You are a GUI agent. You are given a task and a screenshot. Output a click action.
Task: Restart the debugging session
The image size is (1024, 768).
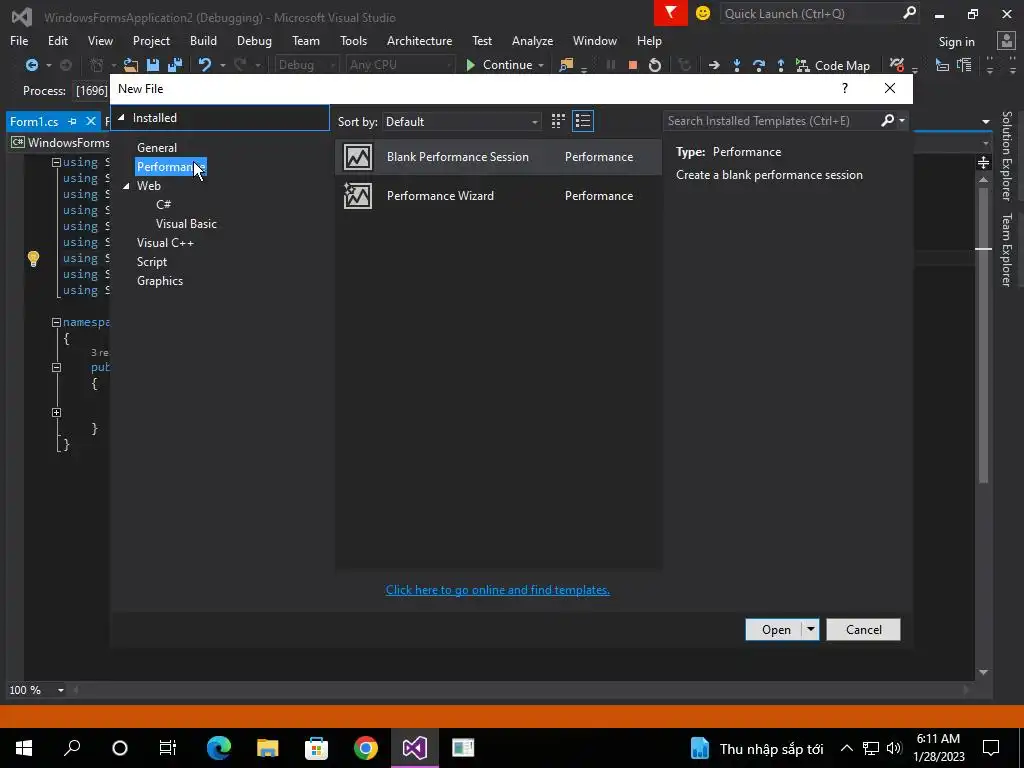point(654,65)
